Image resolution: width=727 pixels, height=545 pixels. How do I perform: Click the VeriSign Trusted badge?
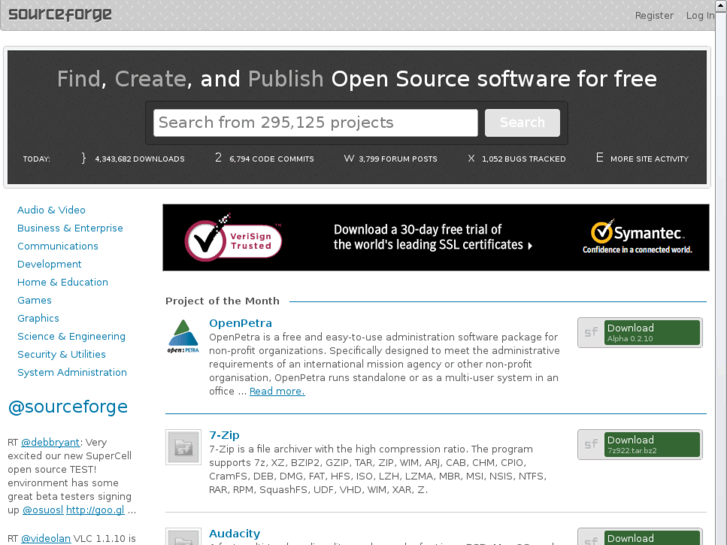click(233, 237)
